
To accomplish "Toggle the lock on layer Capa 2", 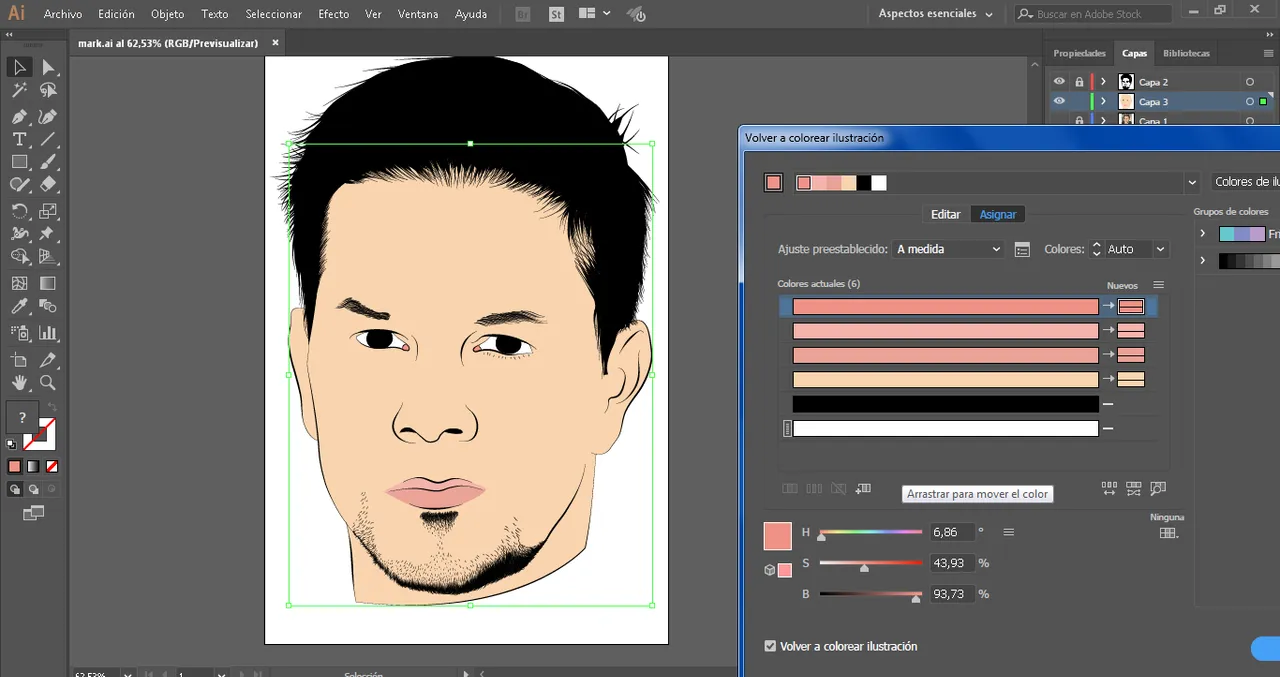I will 1079,81.
